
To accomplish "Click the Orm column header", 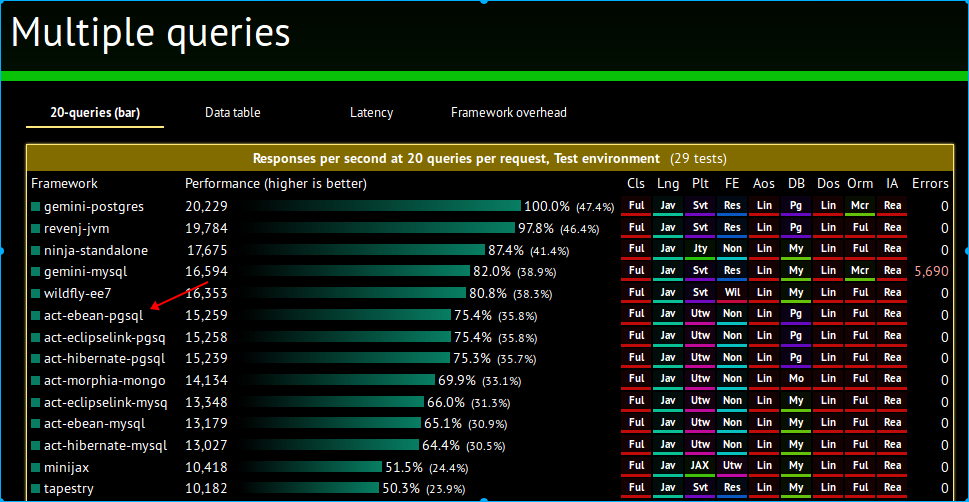I will (860, 184).
